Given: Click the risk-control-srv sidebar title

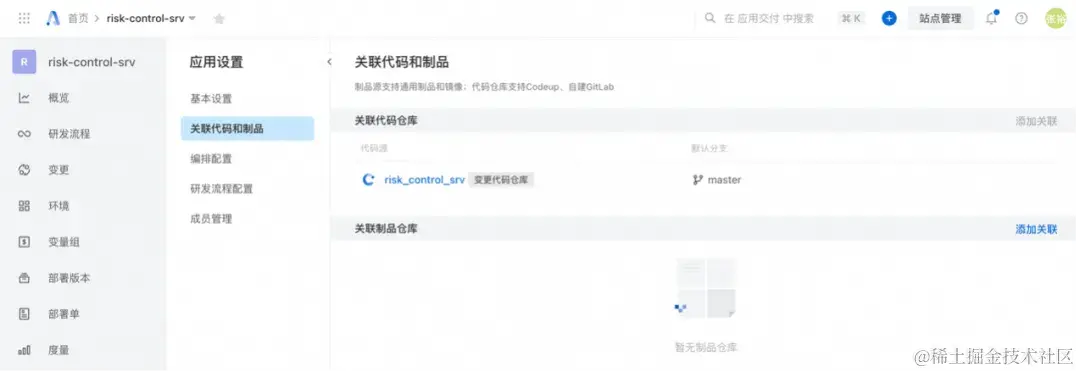Looking at the screenshot, I should pyautogui.click(x=92, y=62).
